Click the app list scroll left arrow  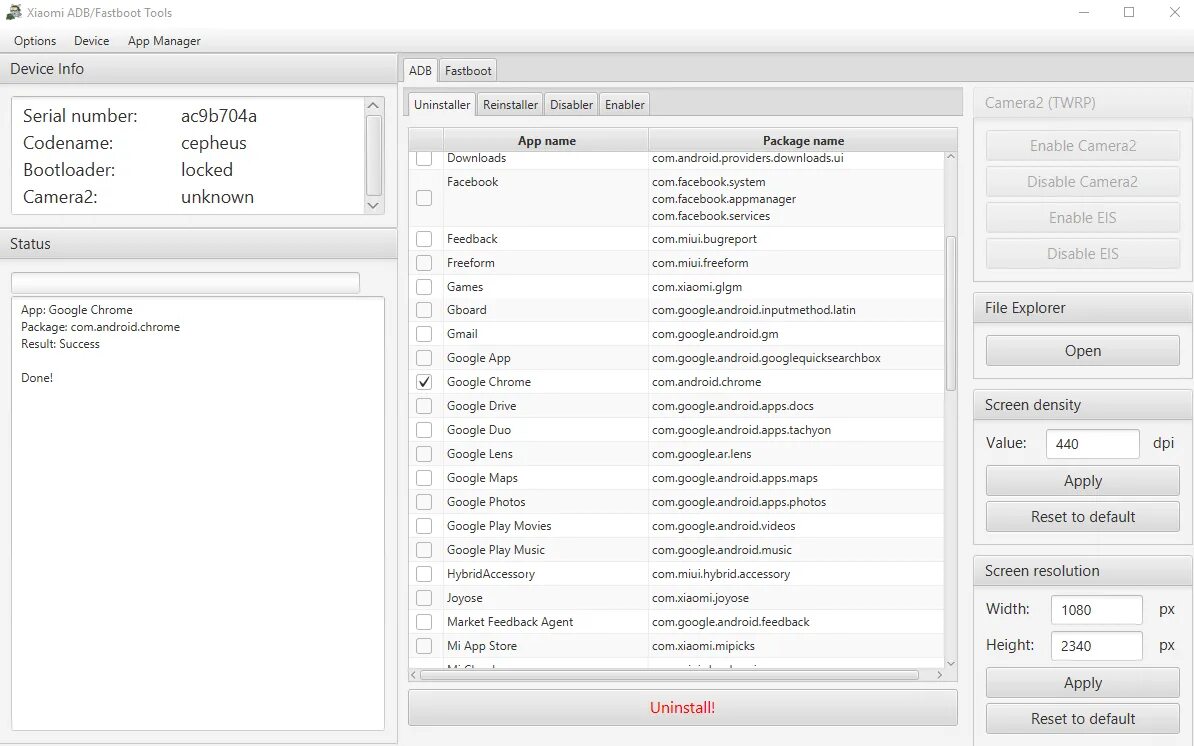pyautogui.click(x=413, y=675)
